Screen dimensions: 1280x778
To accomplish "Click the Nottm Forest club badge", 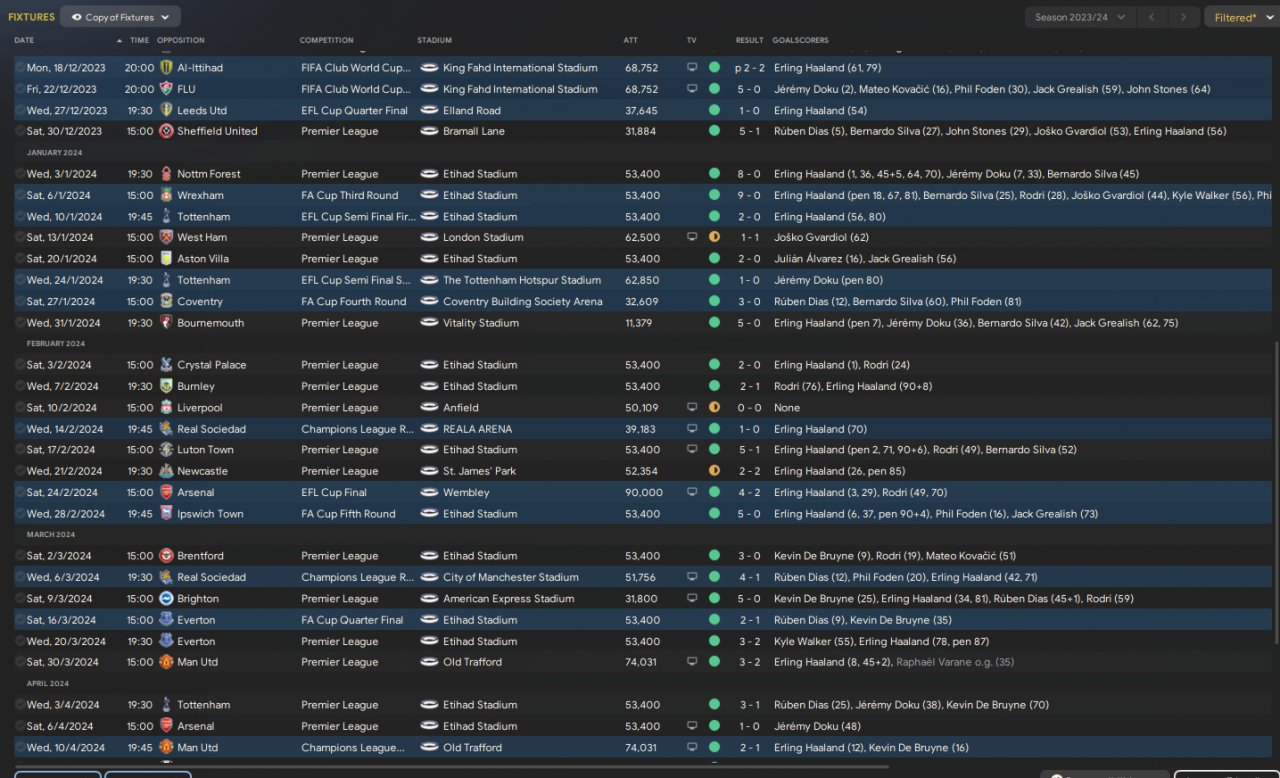I will pos(166,174).
